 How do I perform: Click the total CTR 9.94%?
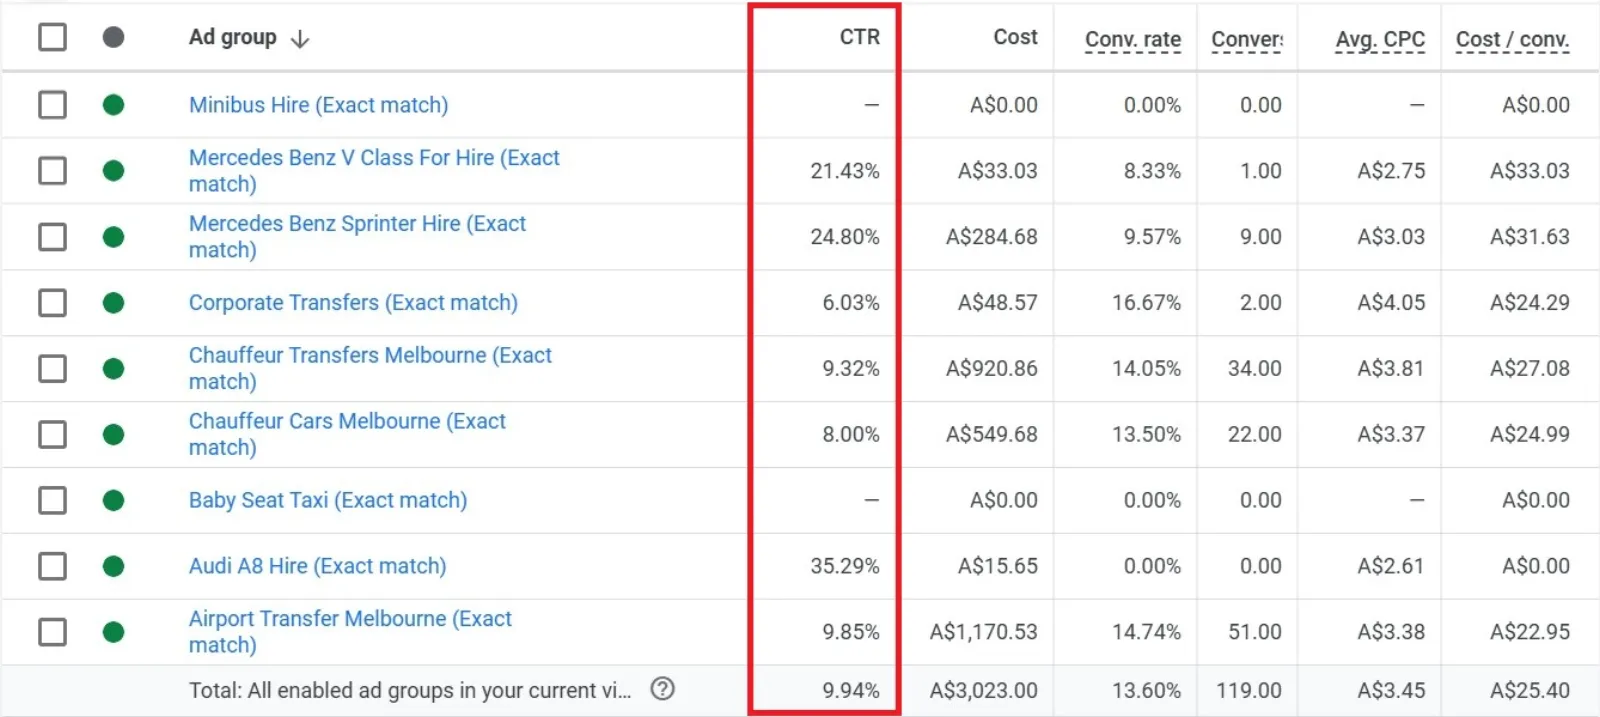coord(851,690)
